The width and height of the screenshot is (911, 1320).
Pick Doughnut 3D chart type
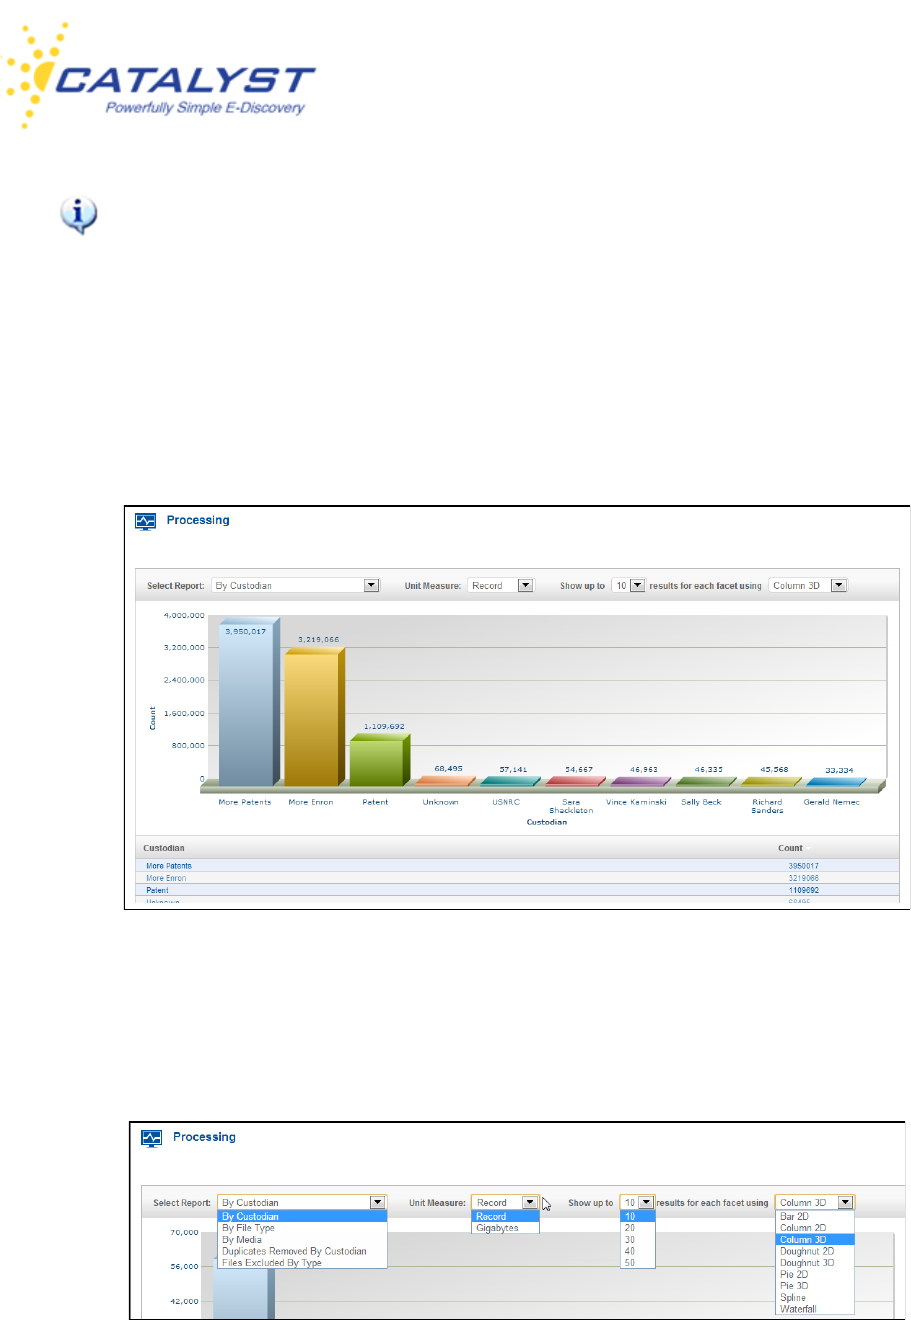(x=815, y=1263)
